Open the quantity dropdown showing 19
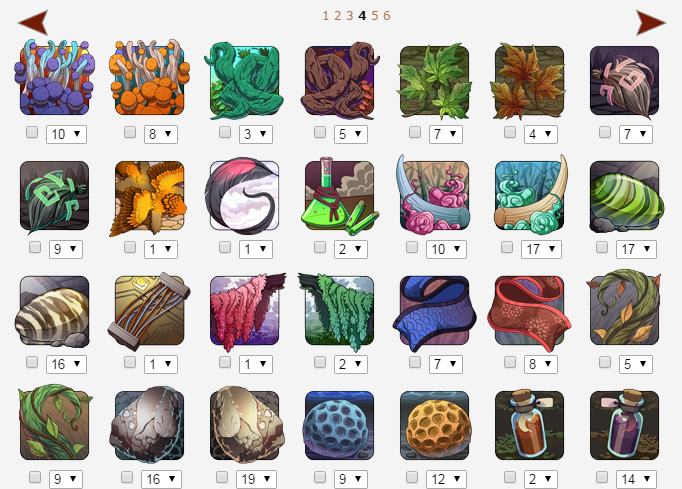 point(256,479)
